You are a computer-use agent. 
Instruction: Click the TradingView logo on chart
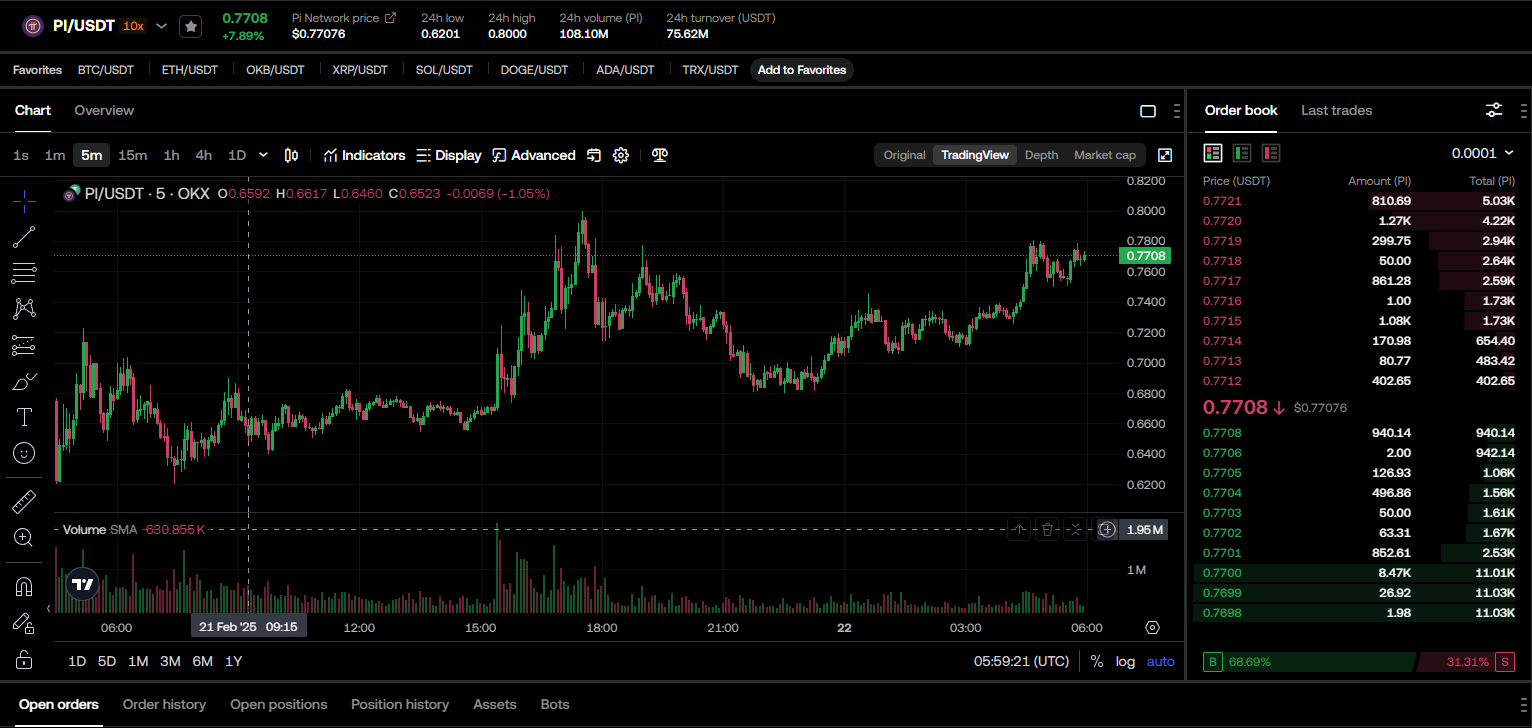coord(83,585)
